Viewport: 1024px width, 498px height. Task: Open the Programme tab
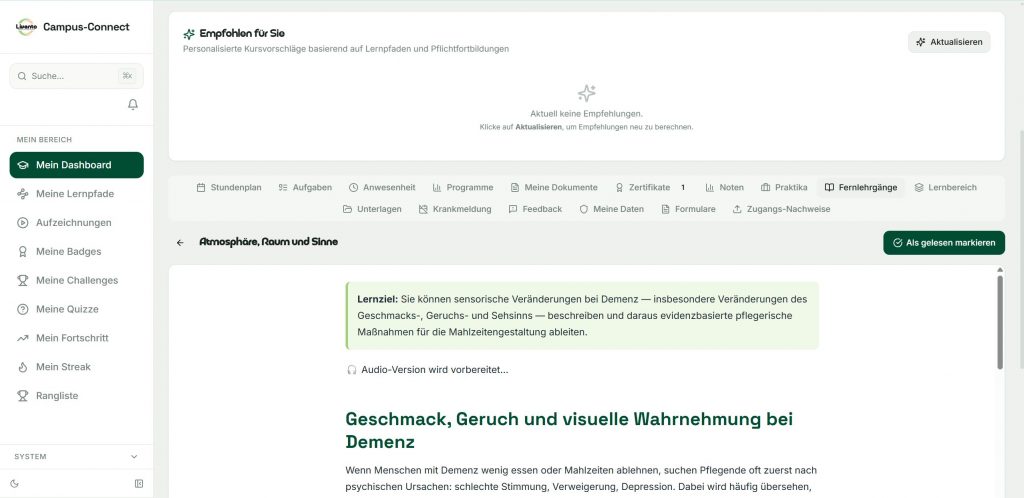tap(463, 187)
